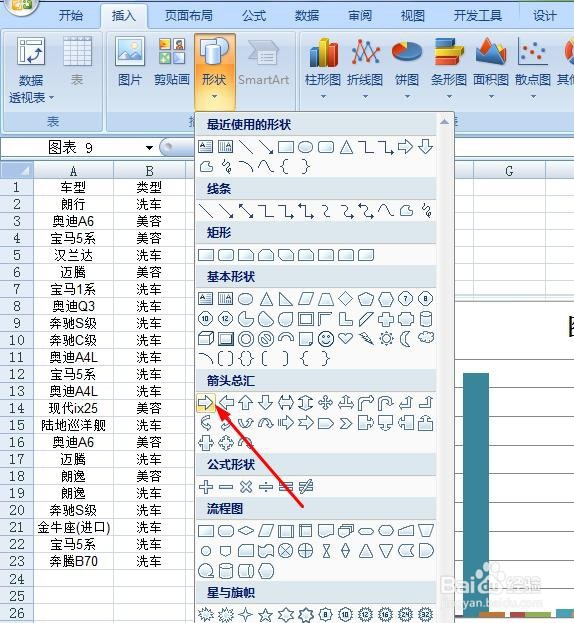Choose the moon basic shape
This screenshot has height=623, width=574.
[x=406, y=339]
